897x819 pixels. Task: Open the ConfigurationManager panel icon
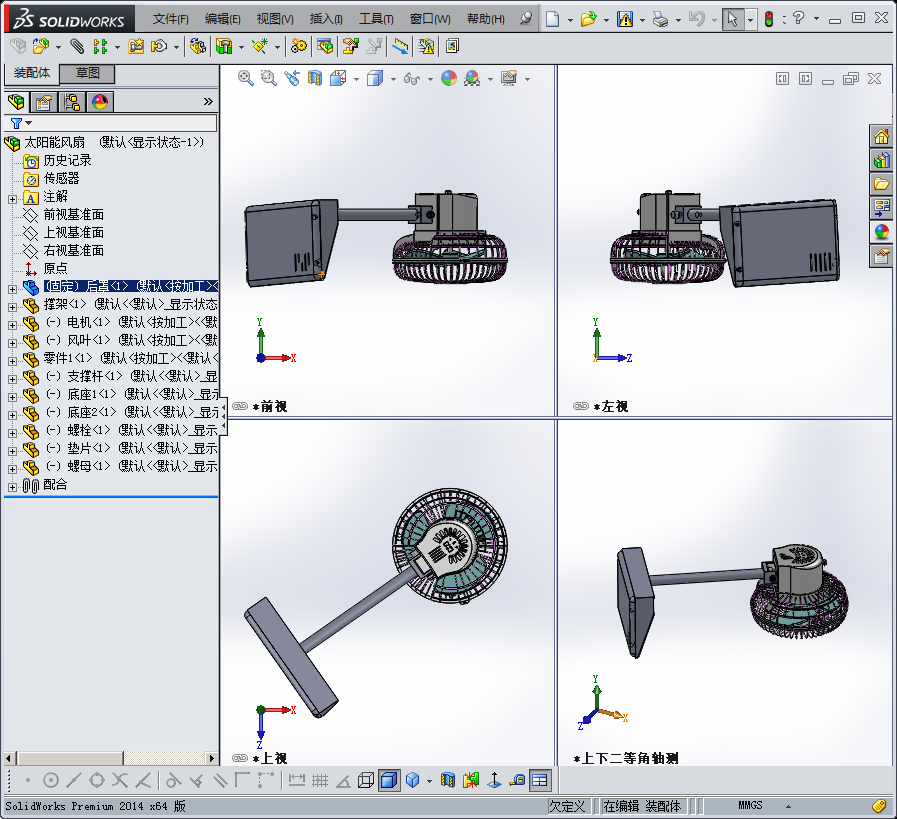tap(72, 102)
